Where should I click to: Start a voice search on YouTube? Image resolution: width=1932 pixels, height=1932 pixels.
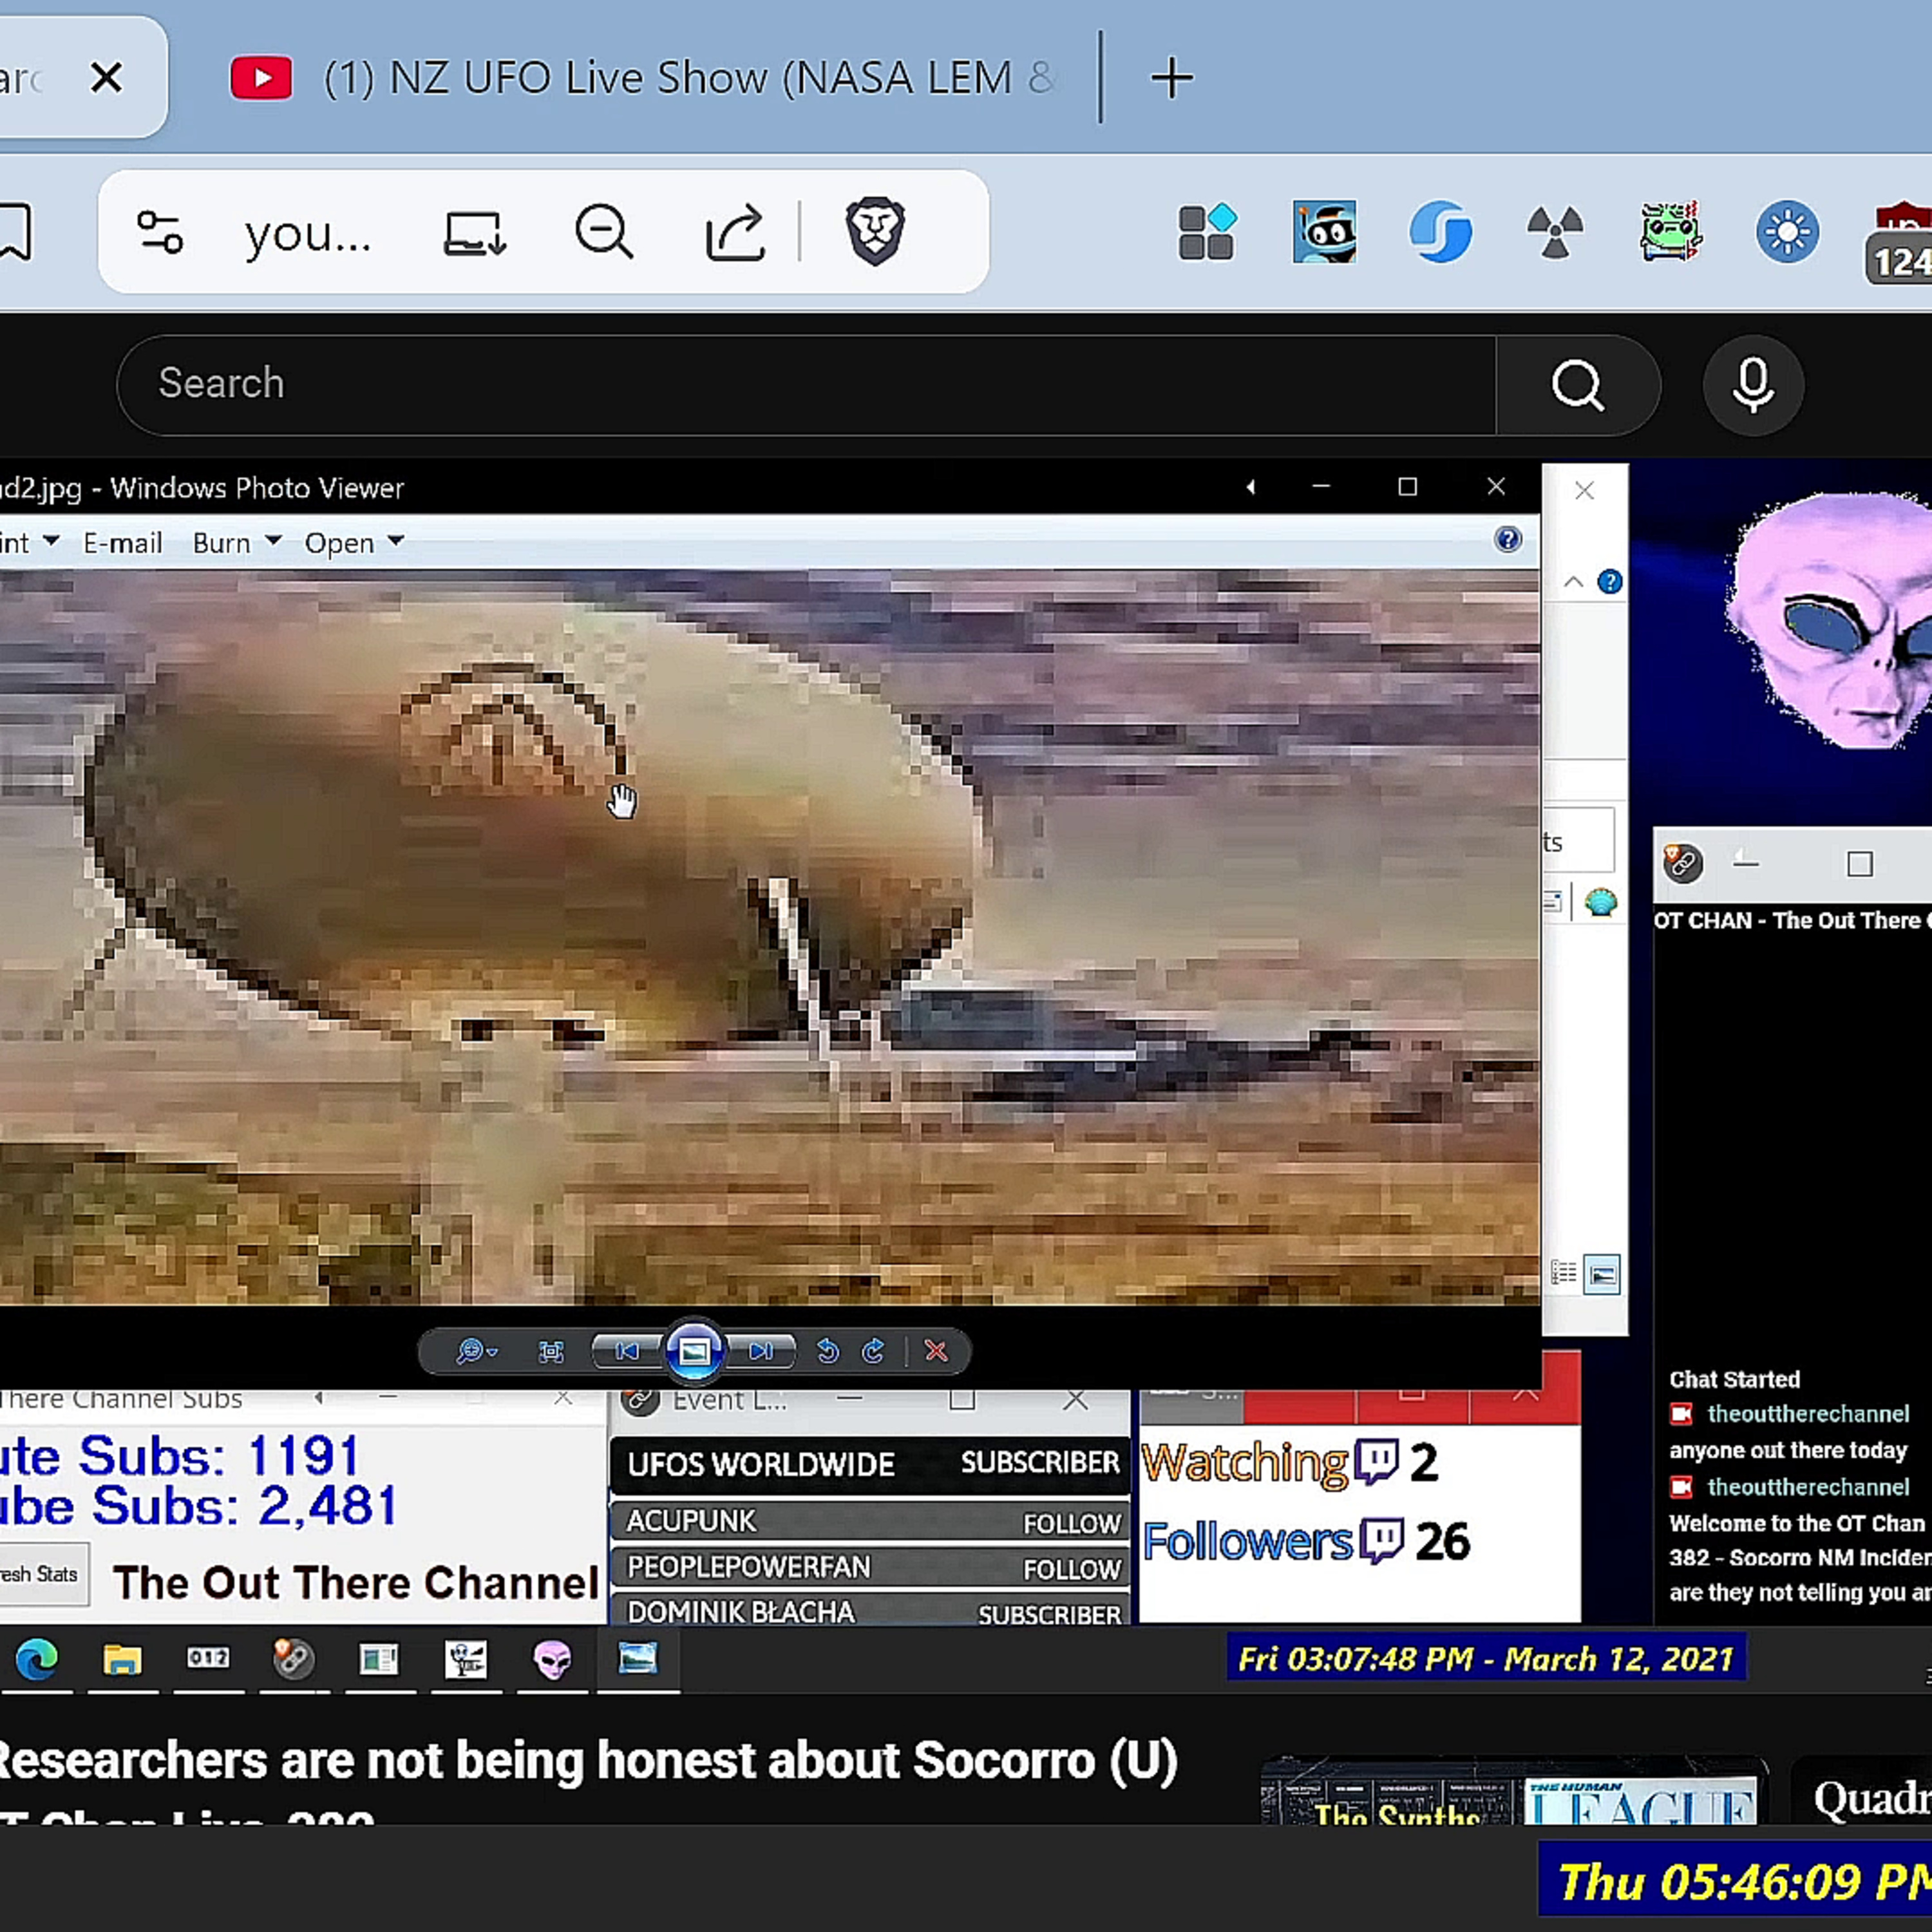[1752, 385]
